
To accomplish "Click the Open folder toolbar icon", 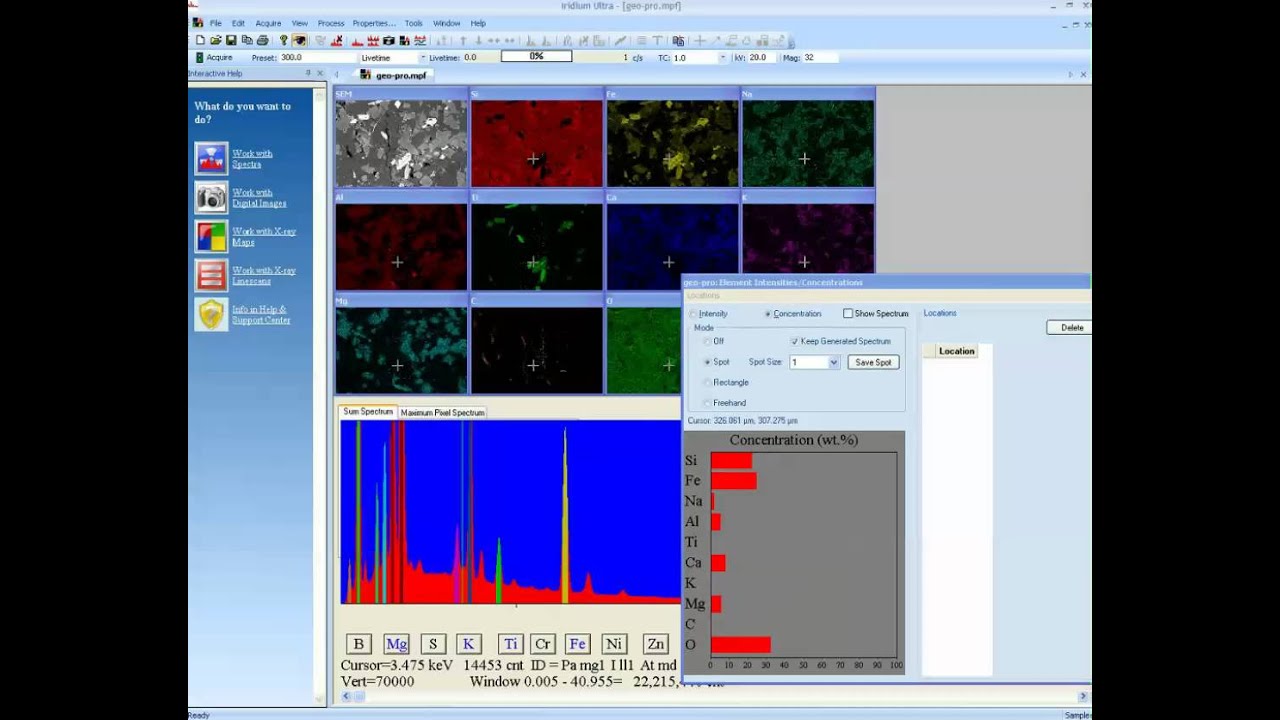I will coord(215,41).
